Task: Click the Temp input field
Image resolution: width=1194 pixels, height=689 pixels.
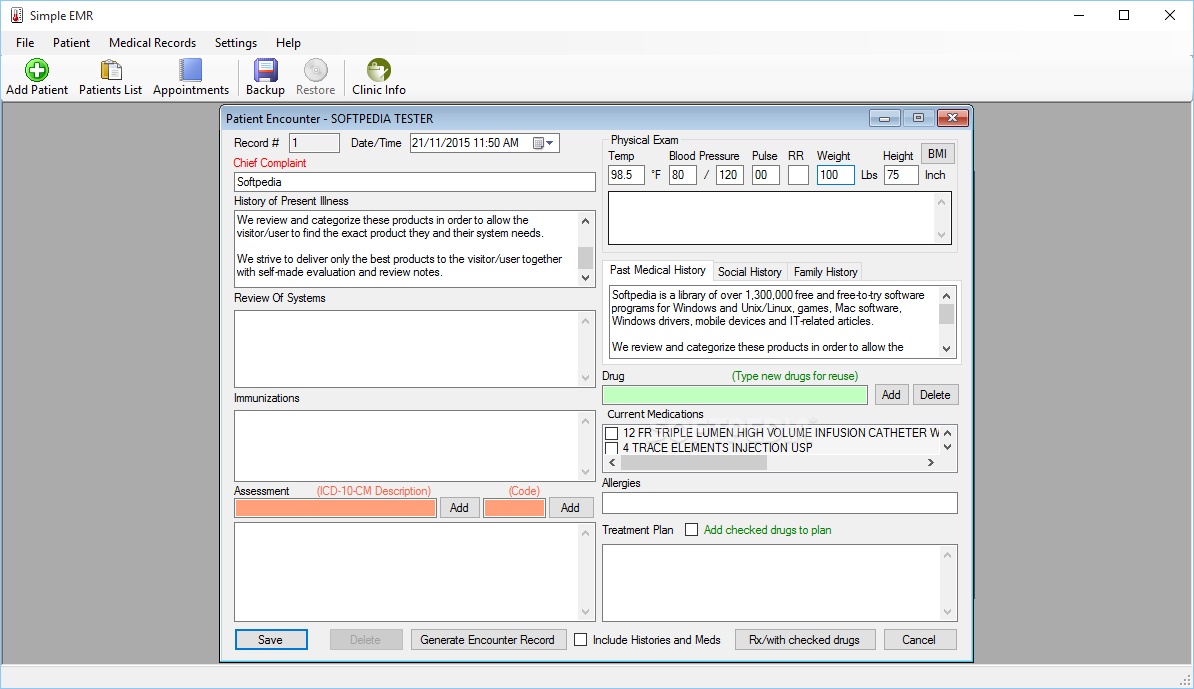Action: (626, 175)
